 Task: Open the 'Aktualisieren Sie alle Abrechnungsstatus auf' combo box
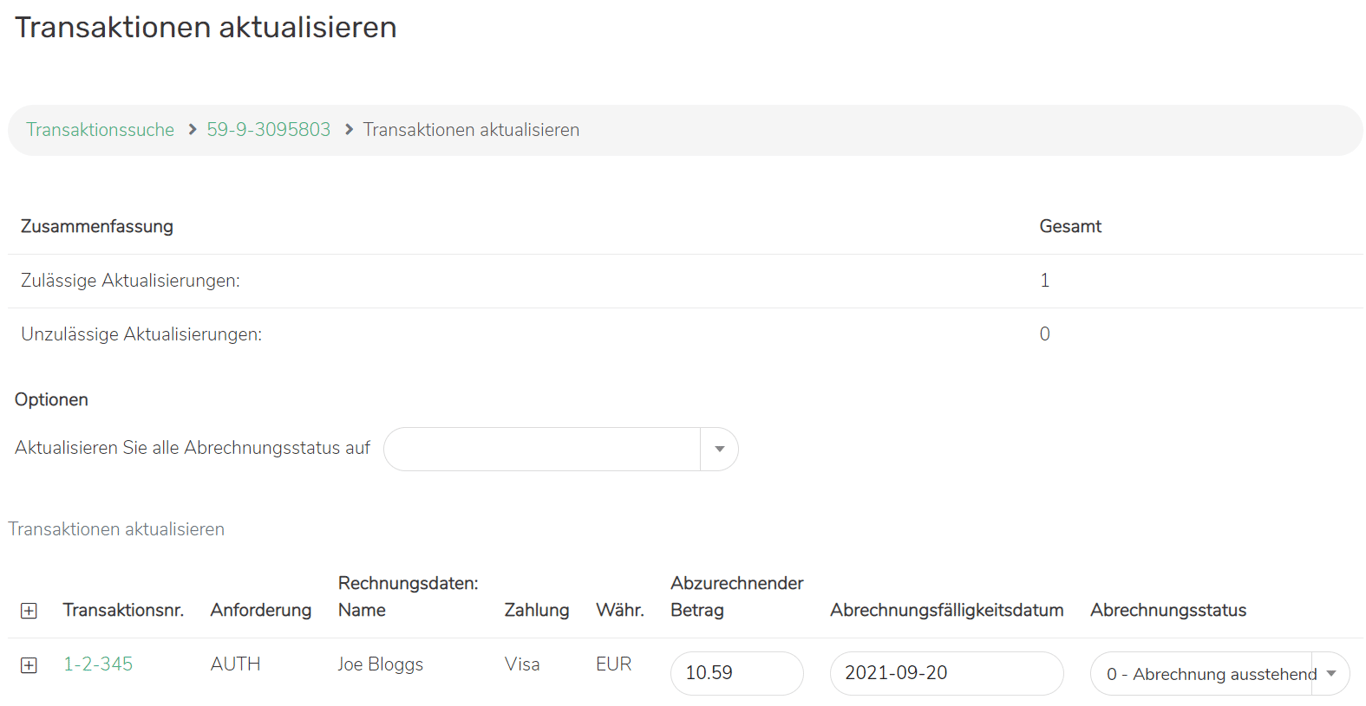pyautogui.click(x=542, y=449)
